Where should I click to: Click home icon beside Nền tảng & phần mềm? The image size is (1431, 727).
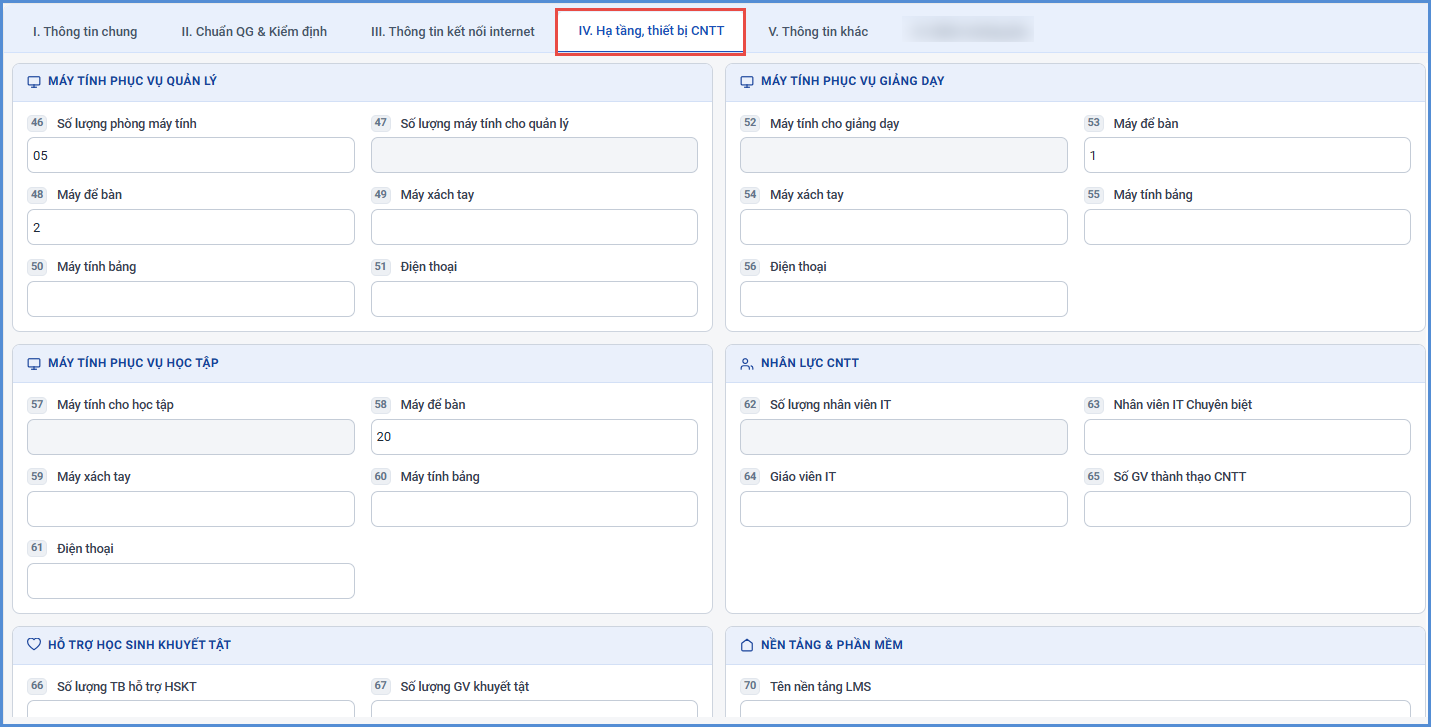pyautogui.click(x=747, y=645)
